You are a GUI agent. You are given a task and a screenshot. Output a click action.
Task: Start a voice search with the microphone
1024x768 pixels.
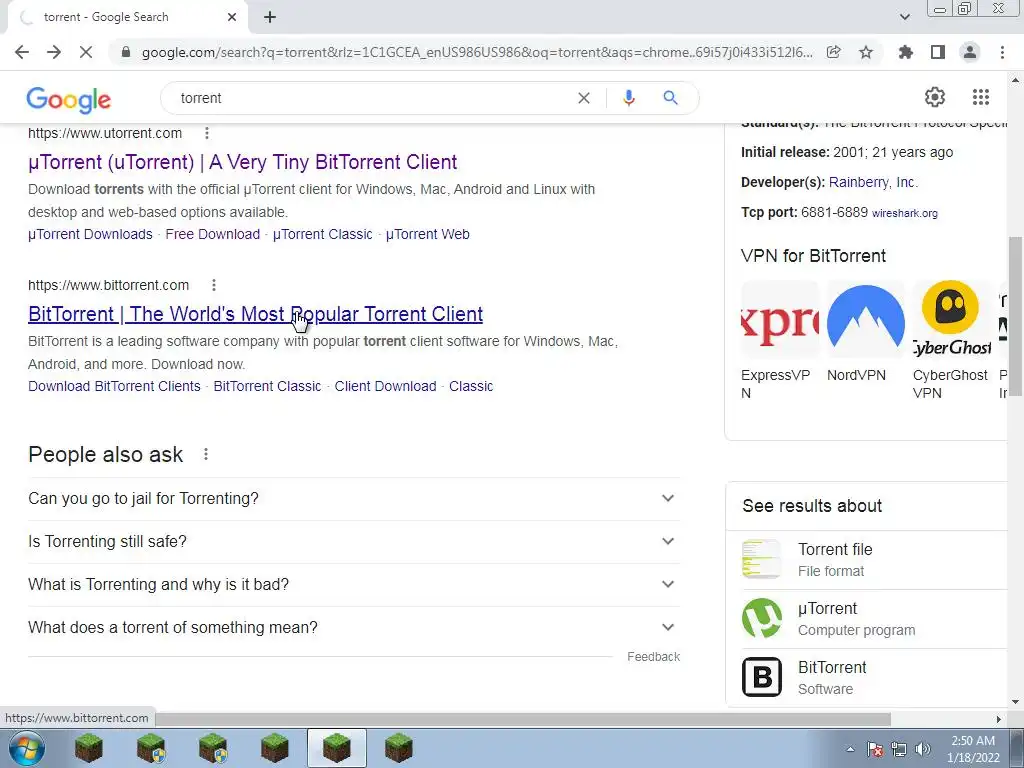[629, 98]
